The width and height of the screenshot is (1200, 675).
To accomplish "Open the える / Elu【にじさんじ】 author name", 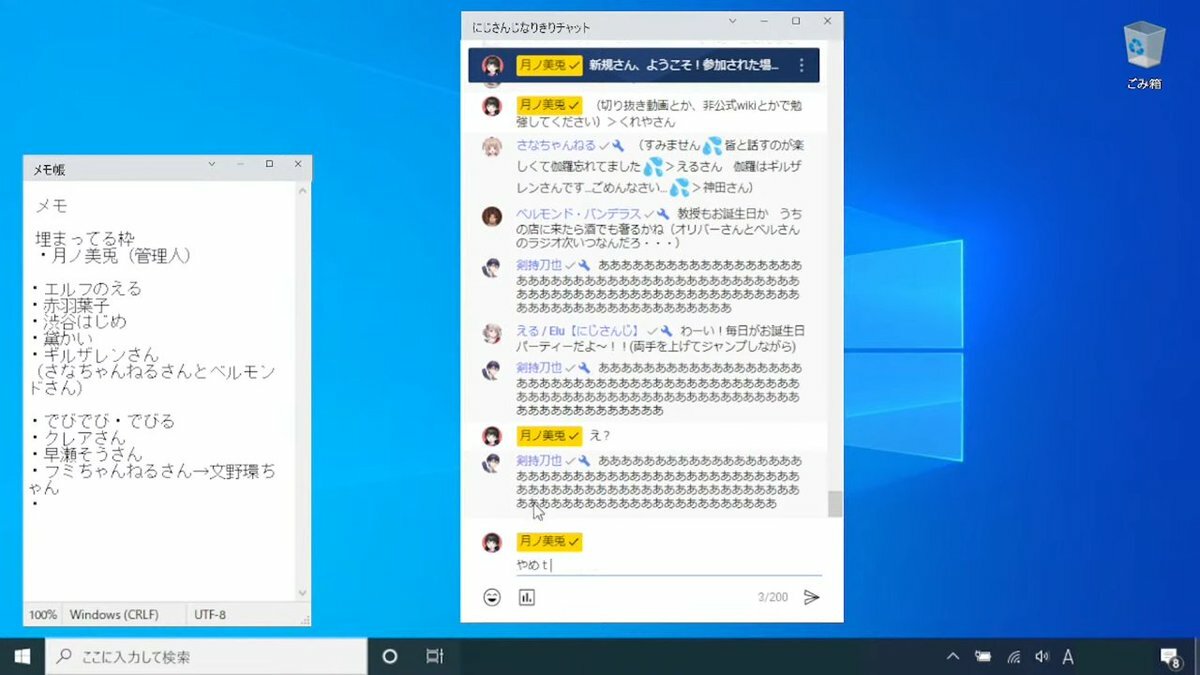I will coord(579,330).
